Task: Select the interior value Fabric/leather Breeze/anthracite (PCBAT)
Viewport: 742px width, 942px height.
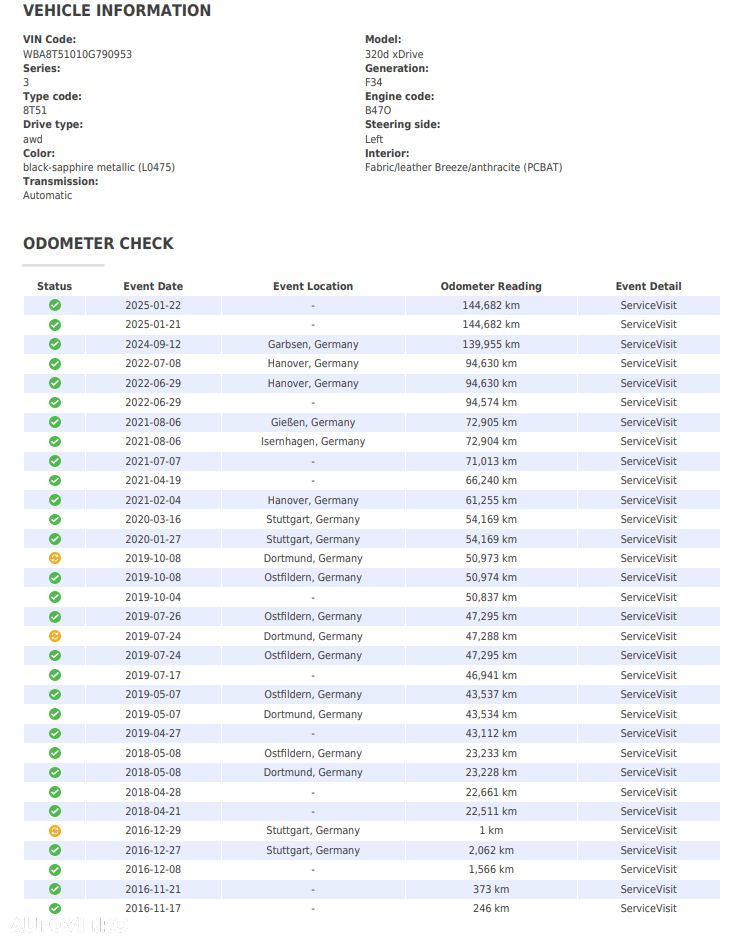Action: pos(464,168)
